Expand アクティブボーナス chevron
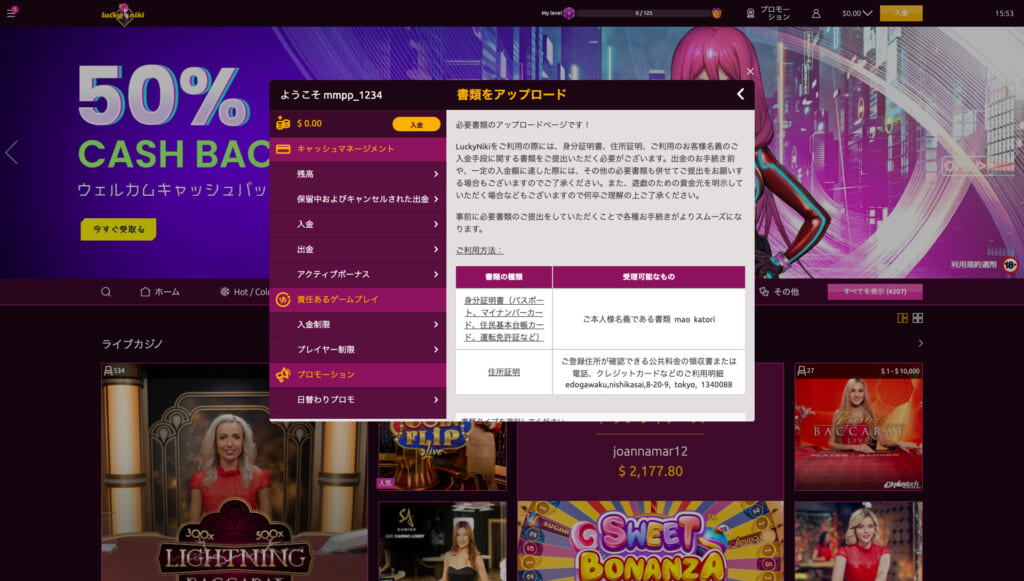The image size is (1024, 581). click(436, 274)
